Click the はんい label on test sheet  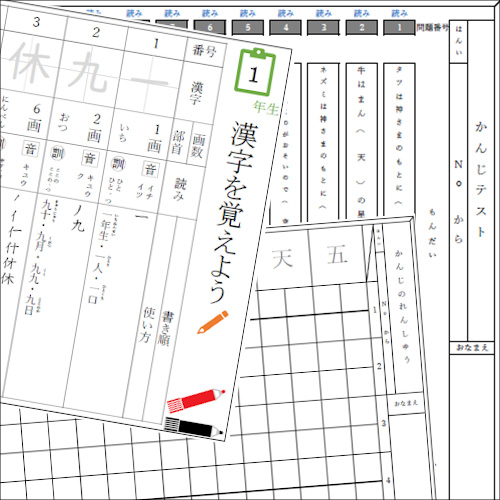coord(459,41)
